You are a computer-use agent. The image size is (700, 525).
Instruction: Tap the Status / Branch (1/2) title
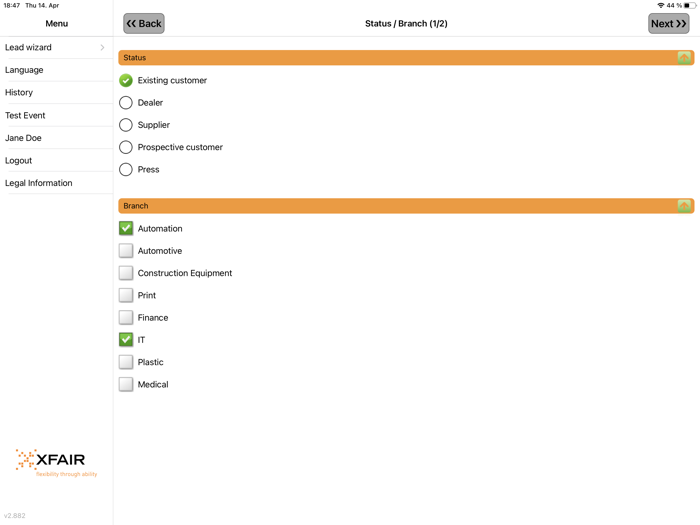tap(406, 24)
